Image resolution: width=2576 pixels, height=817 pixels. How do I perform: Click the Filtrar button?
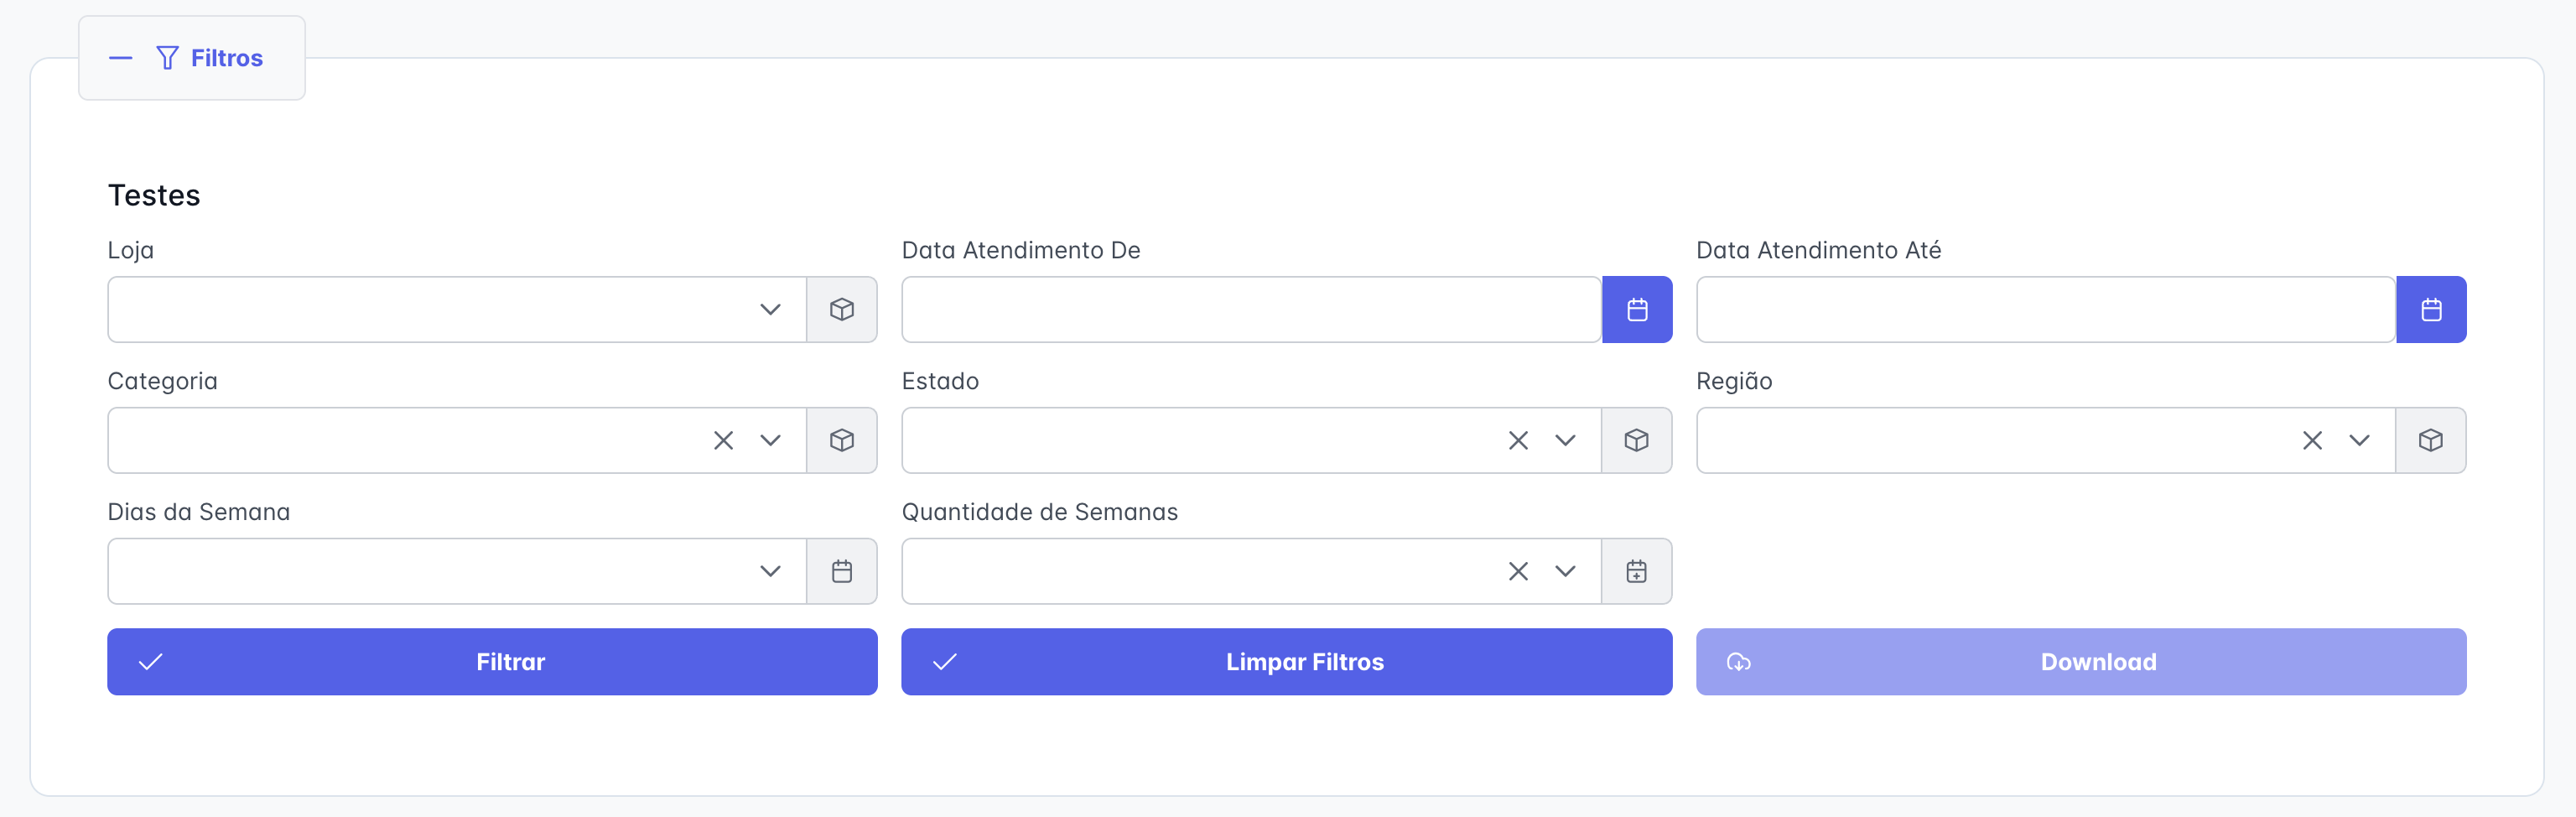point(492,662)
